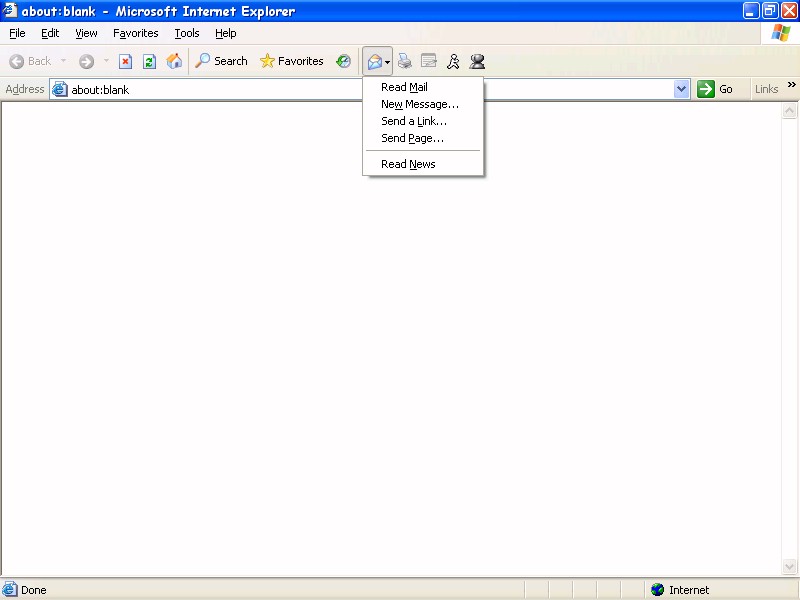800x600 pixels.
Task: Open the Favorites star toolbar button
Action: pos(291,61)
